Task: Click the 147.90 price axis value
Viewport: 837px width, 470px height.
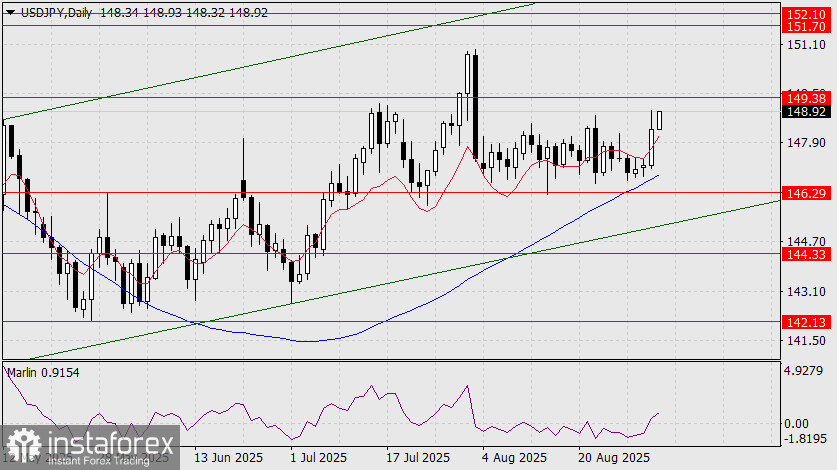Action: tap(806, 143)
